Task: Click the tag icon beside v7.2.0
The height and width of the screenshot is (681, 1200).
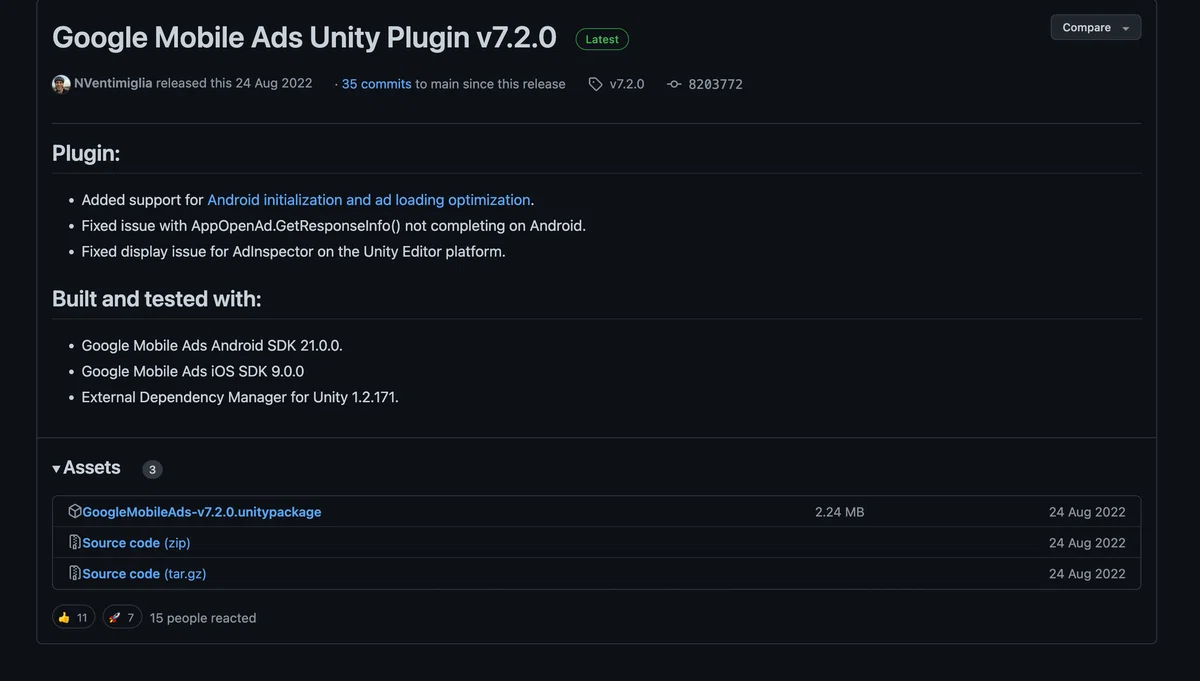Action: tap(596, 84)
